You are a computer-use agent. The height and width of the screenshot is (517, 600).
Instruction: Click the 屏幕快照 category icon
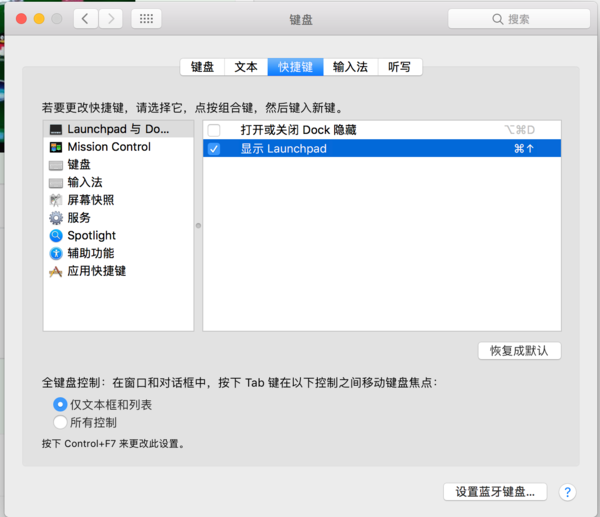tap(56, 200)
